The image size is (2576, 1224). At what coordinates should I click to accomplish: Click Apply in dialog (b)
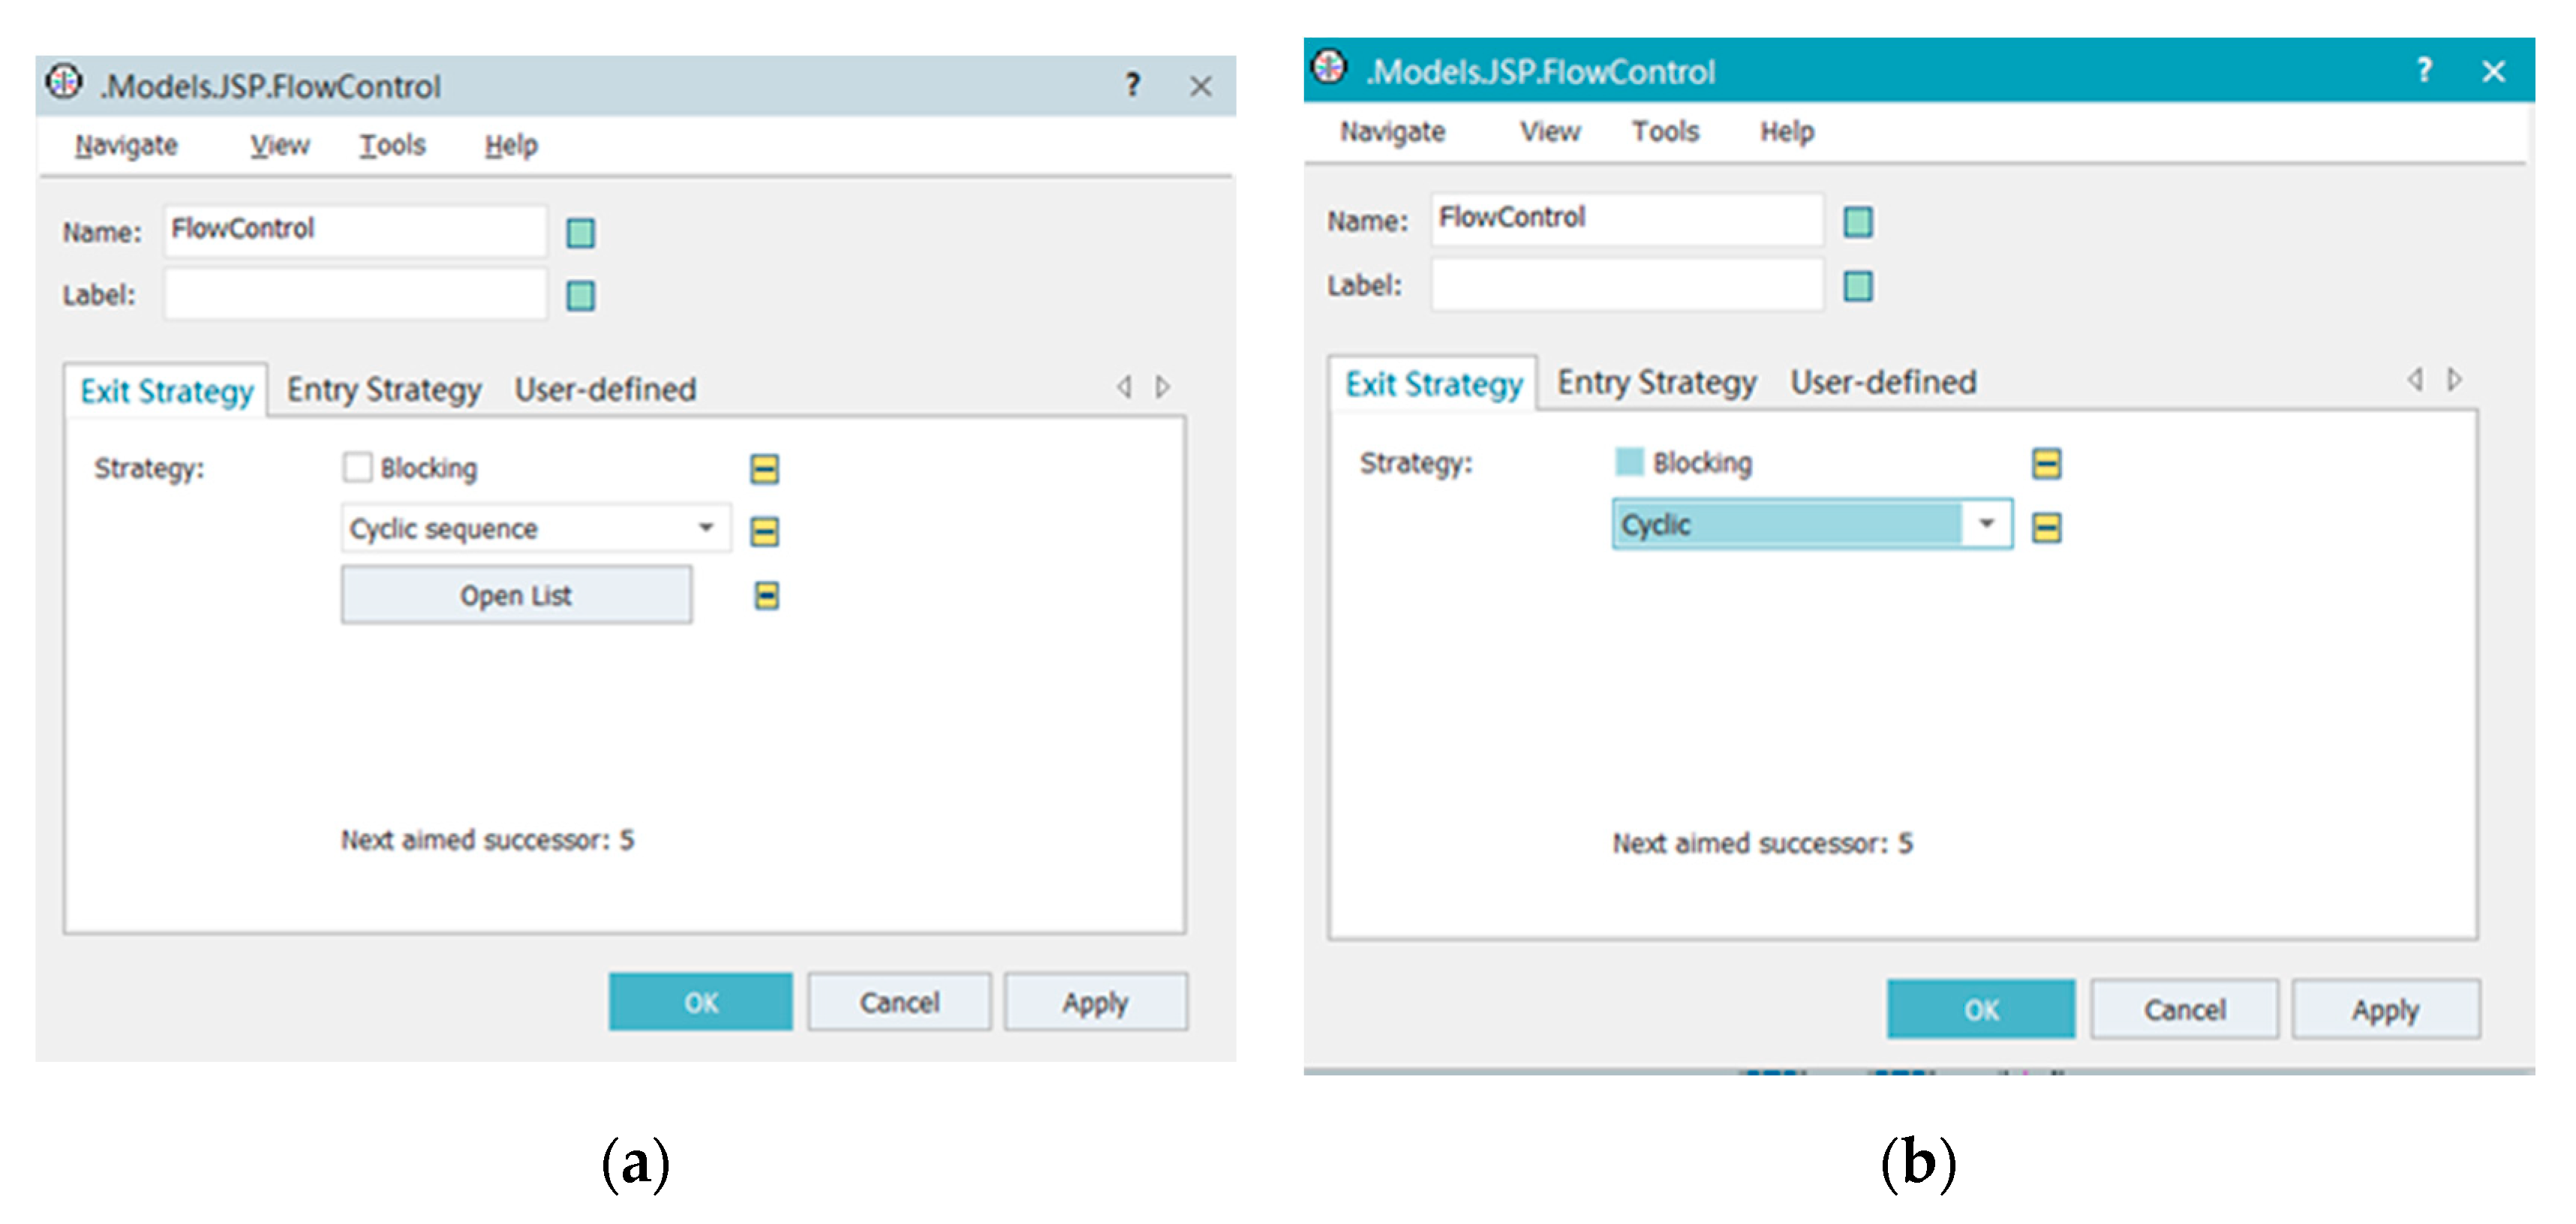click(2385, 1010)
